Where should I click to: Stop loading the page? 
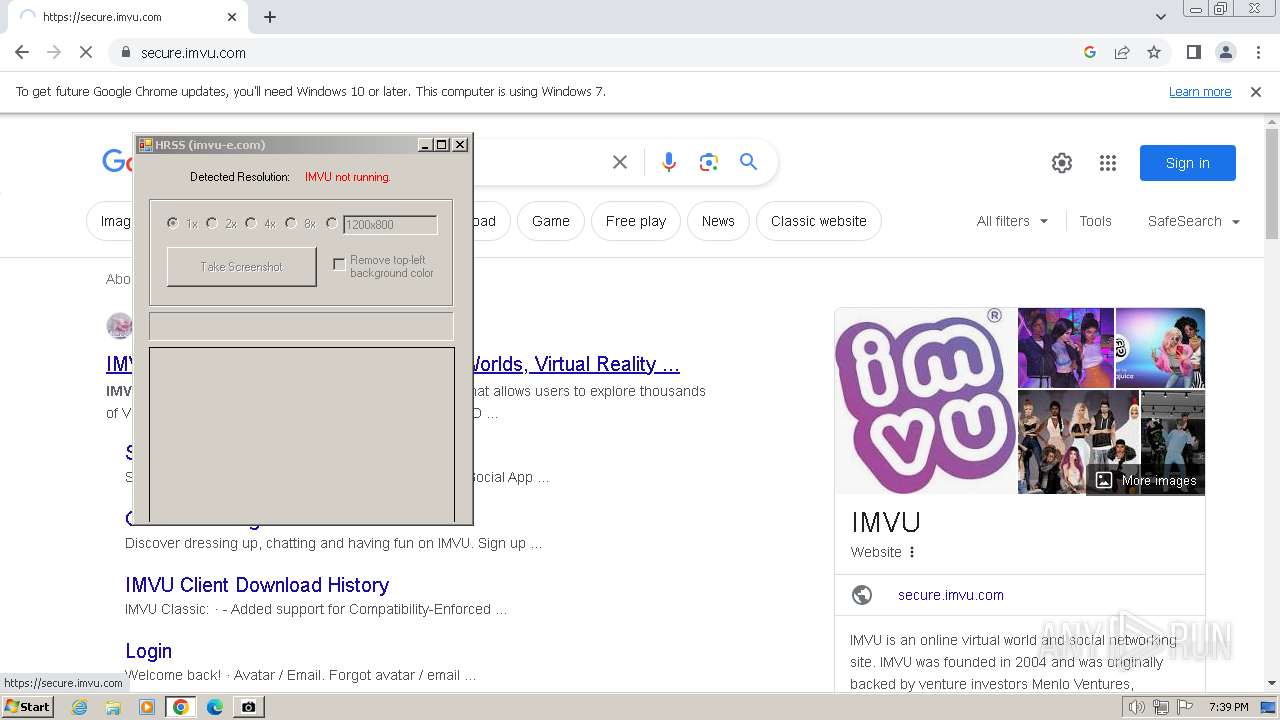tap(85, 52)
